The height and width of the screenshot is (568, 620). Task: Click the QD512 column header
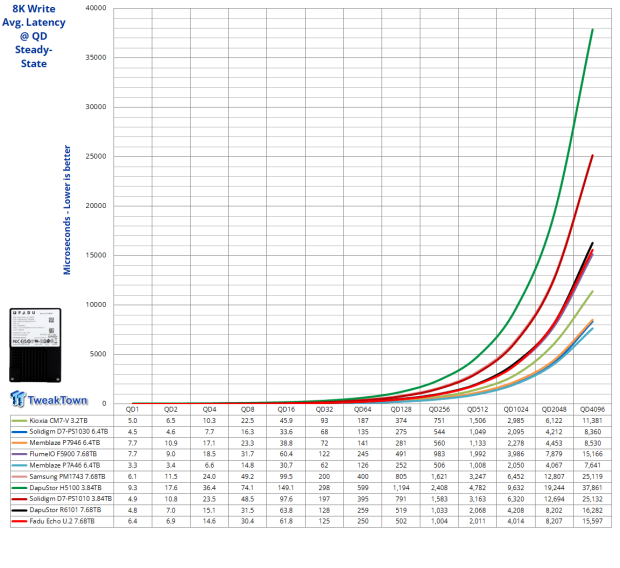(478, 409)
